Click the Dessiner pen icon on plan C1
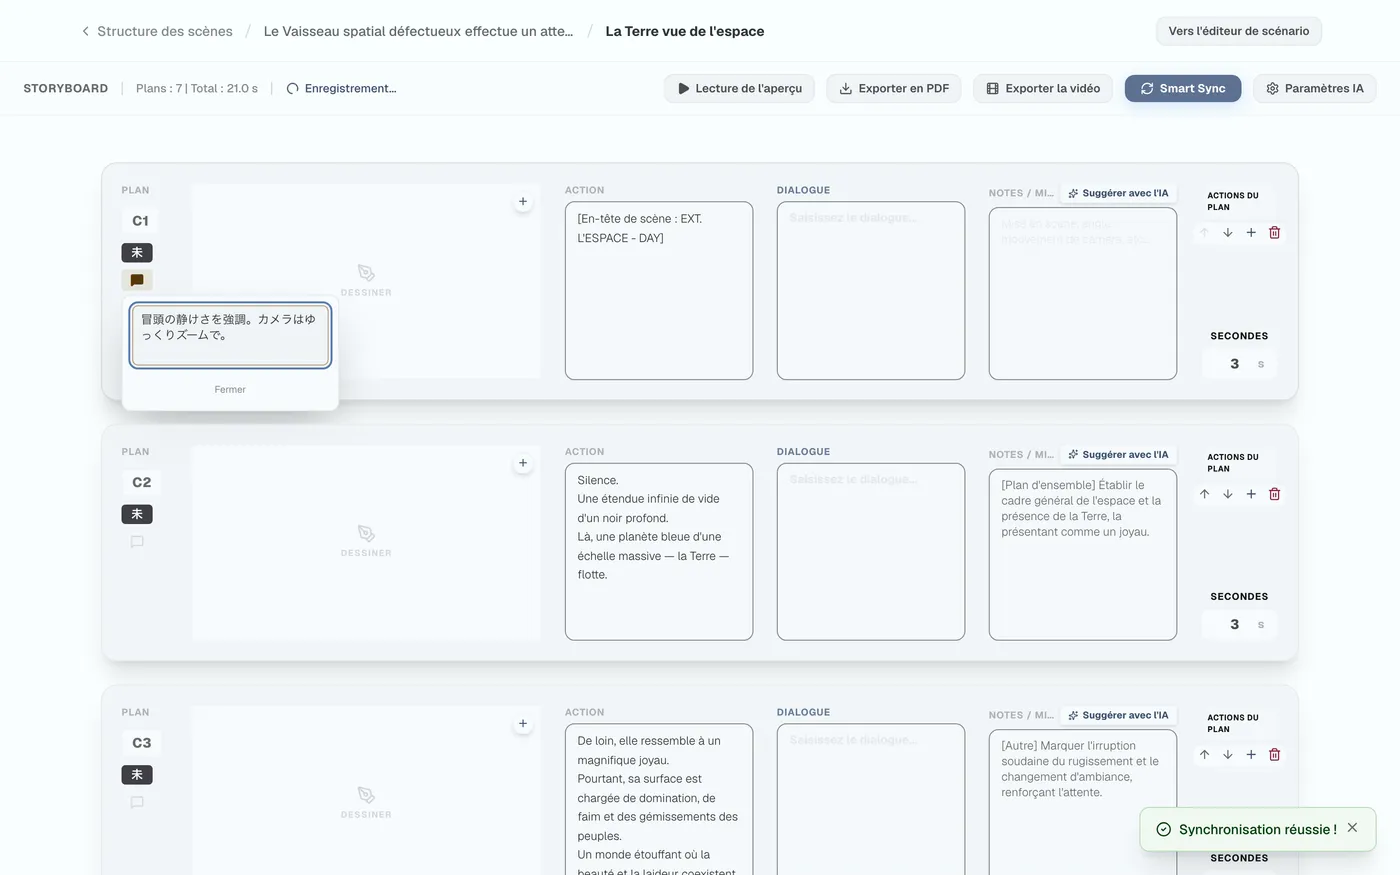 click(x=366, y=273)
